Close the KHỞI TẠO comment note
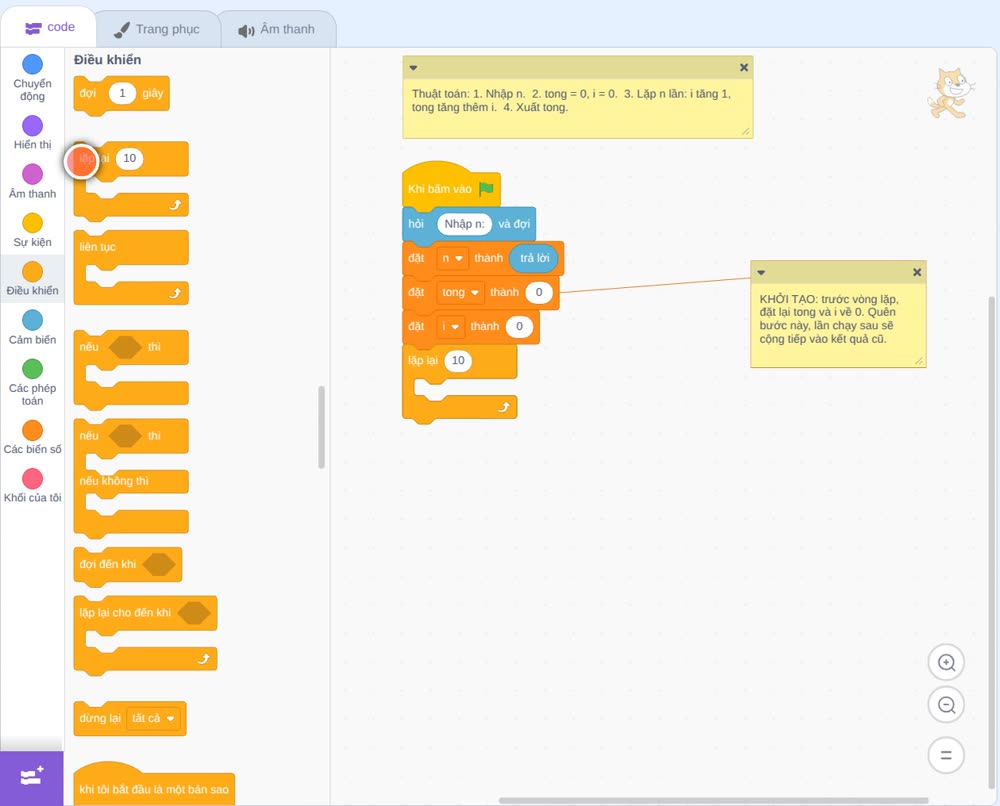Image resolution: width=1000 pixels, height=806 pixels. (x=917, y=272)
